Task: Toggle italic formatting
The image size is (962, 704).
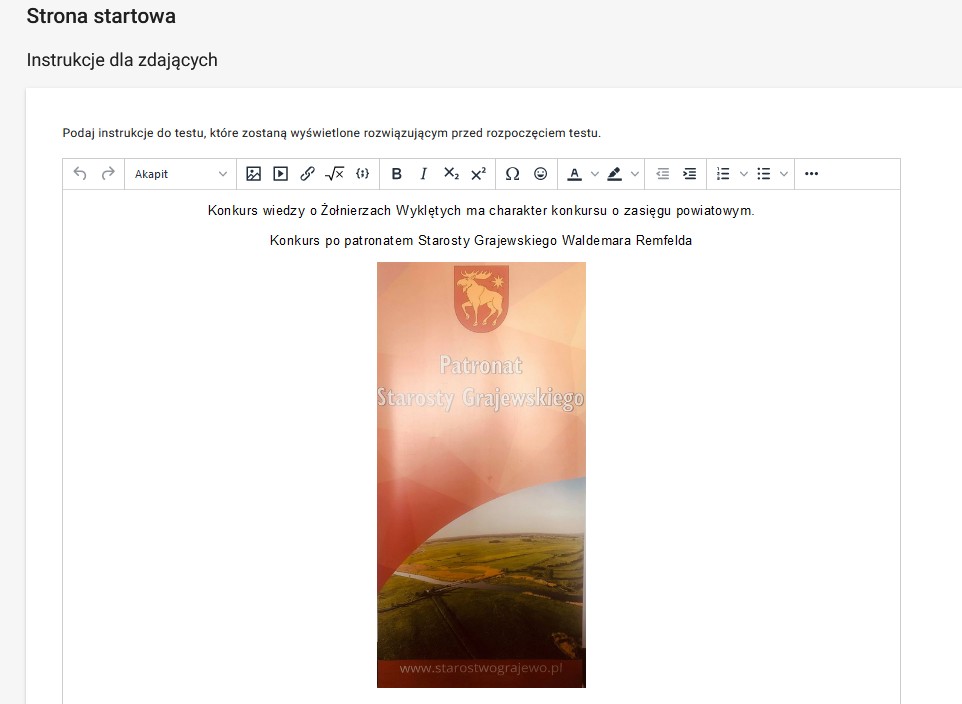Action: point(424,174)
